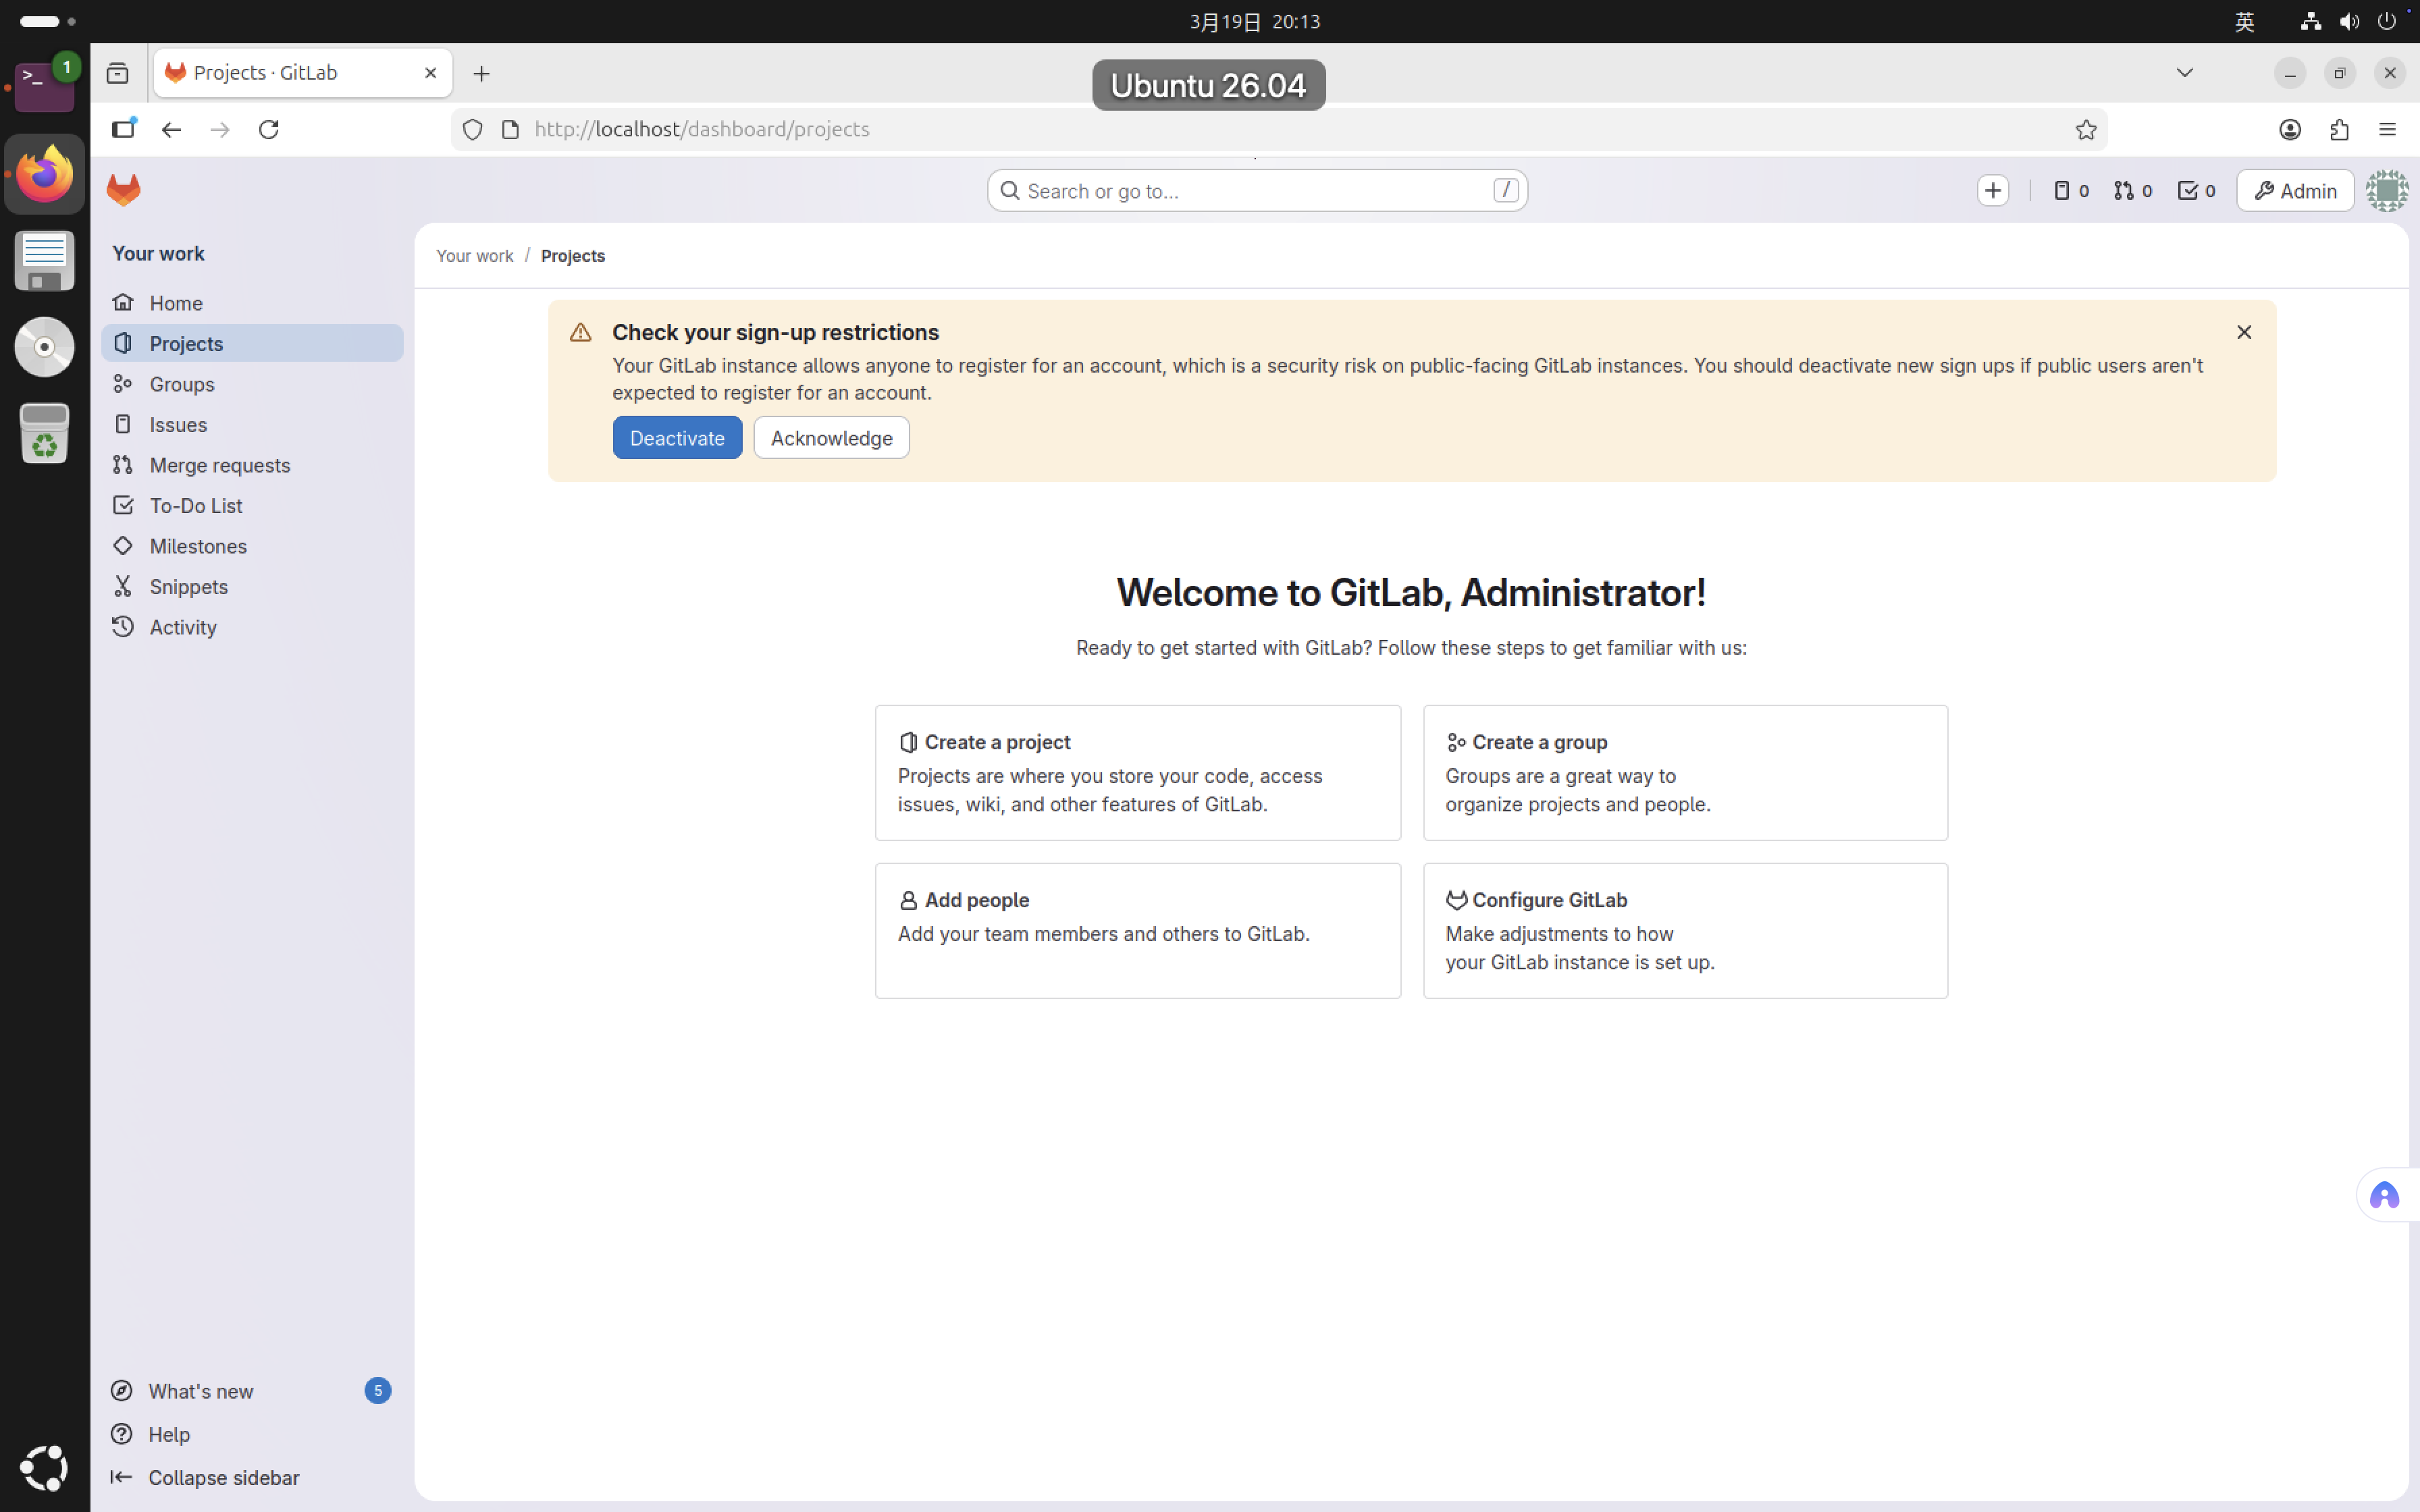
Task: Click the Configure GitLab card
Action: coord(1684,930)
